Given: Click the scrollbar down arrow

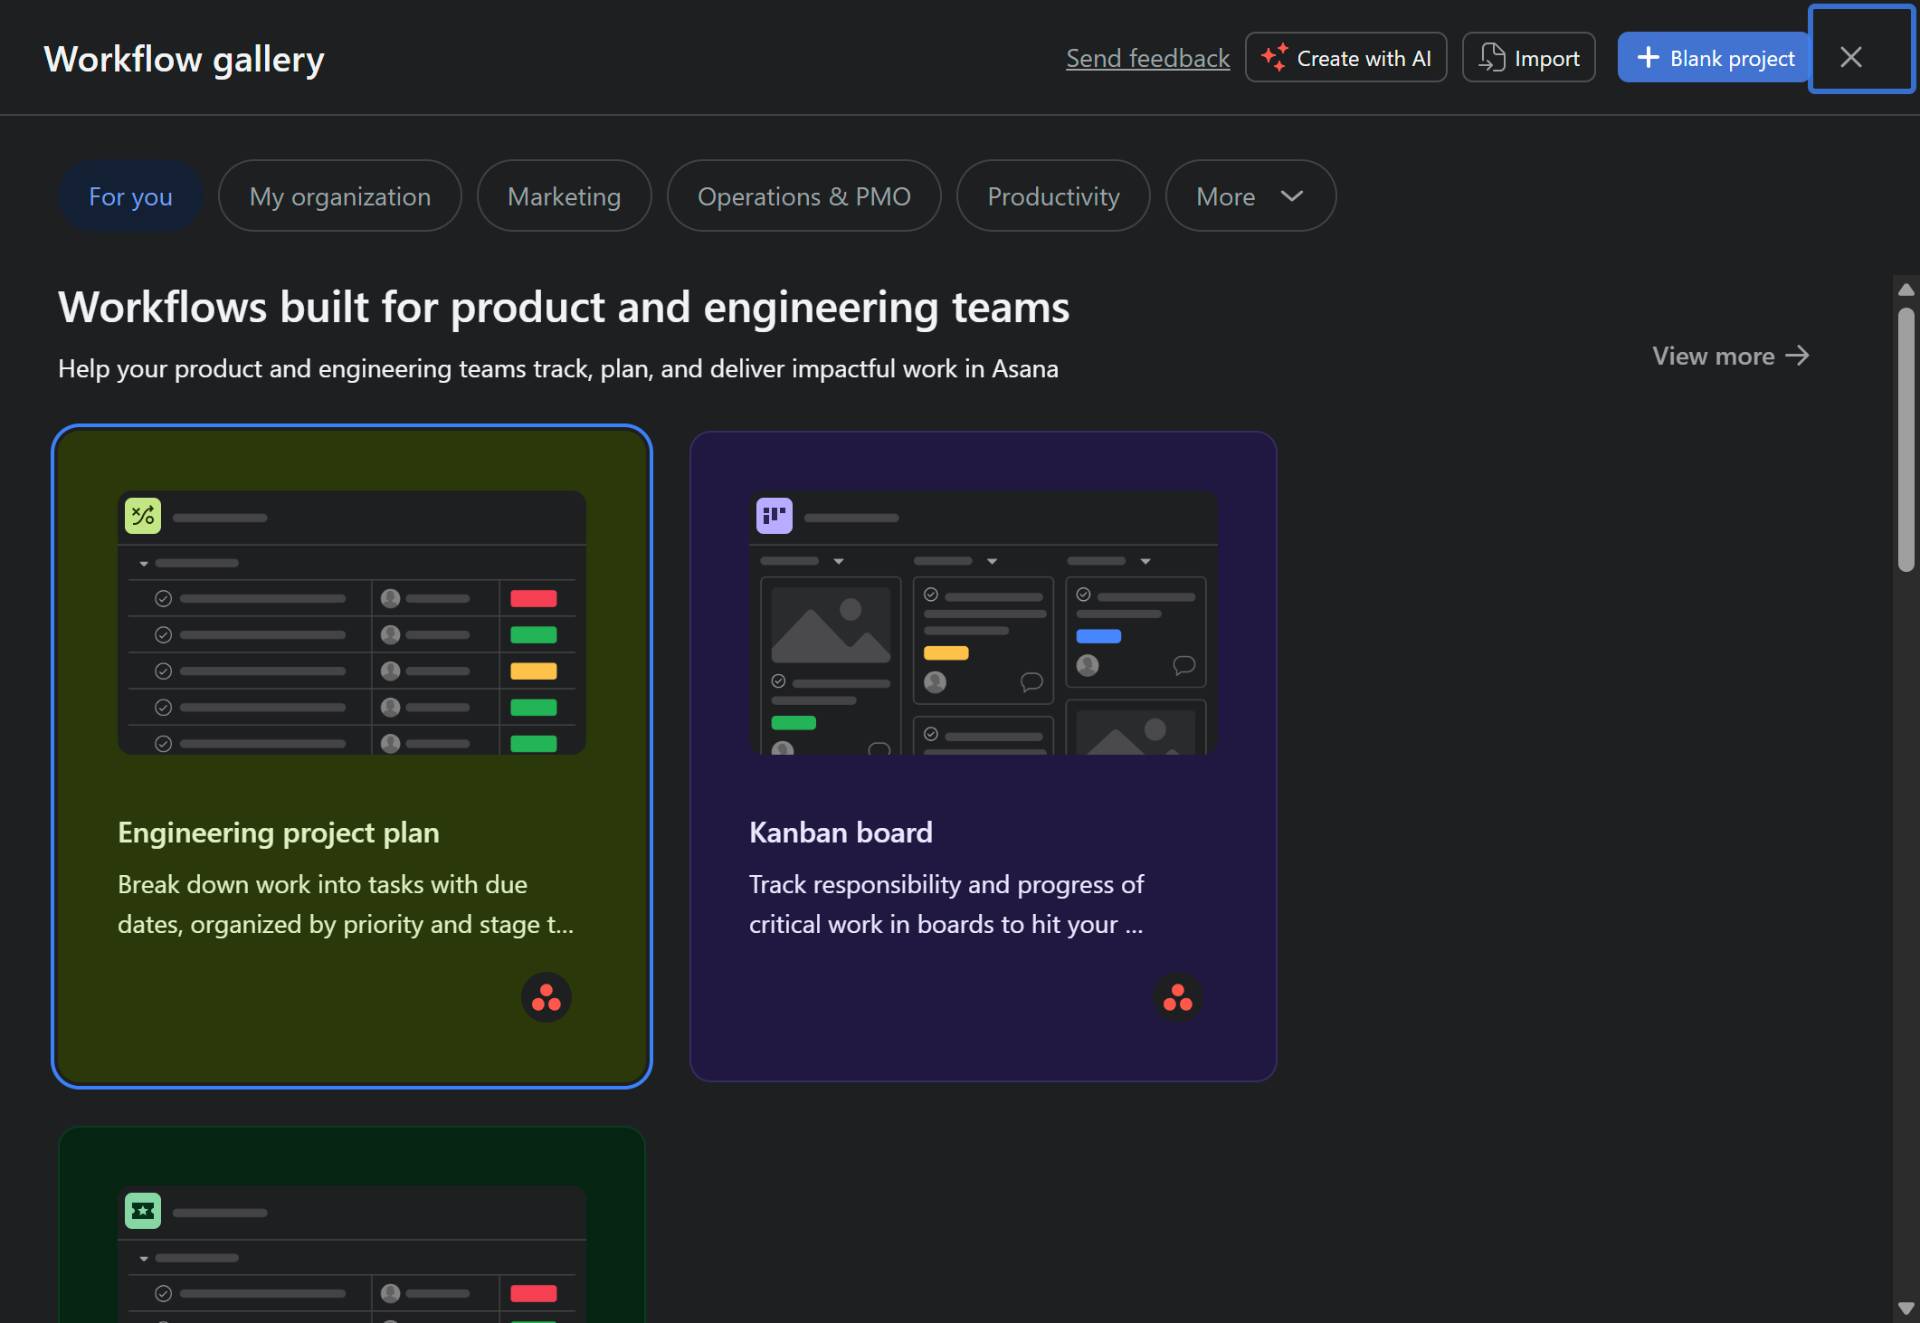Looking at the screenshot, I should pyautogui.click(x=1906, y=1308).
